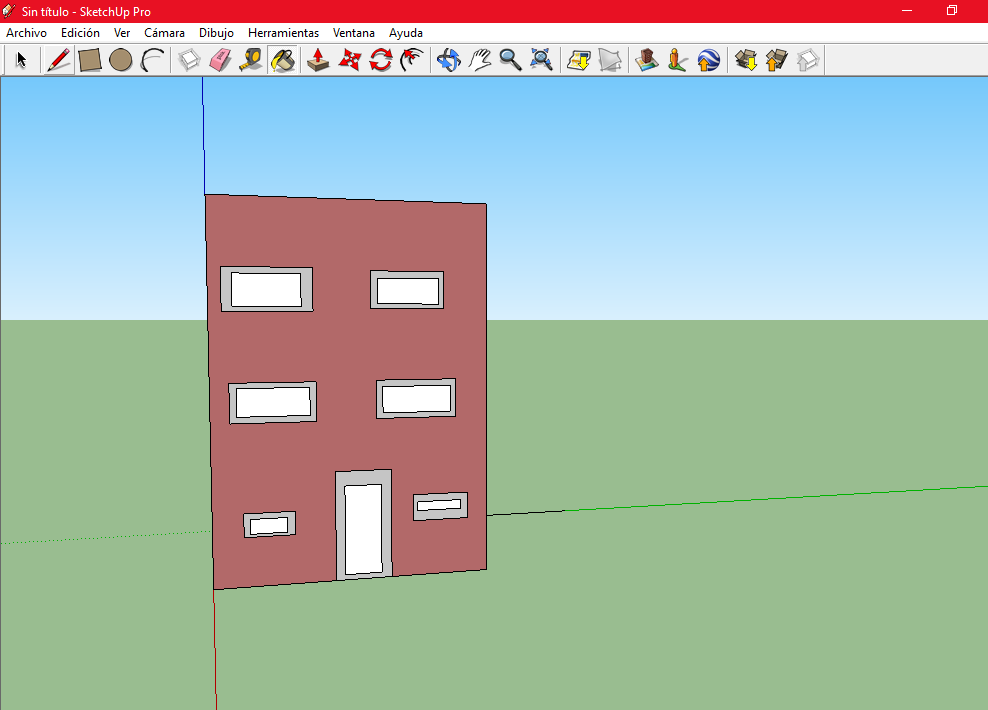Viewport: 988px width, 710px height.
Task: Activate the Line pencil tool
Action: click(x=59, y=61)
